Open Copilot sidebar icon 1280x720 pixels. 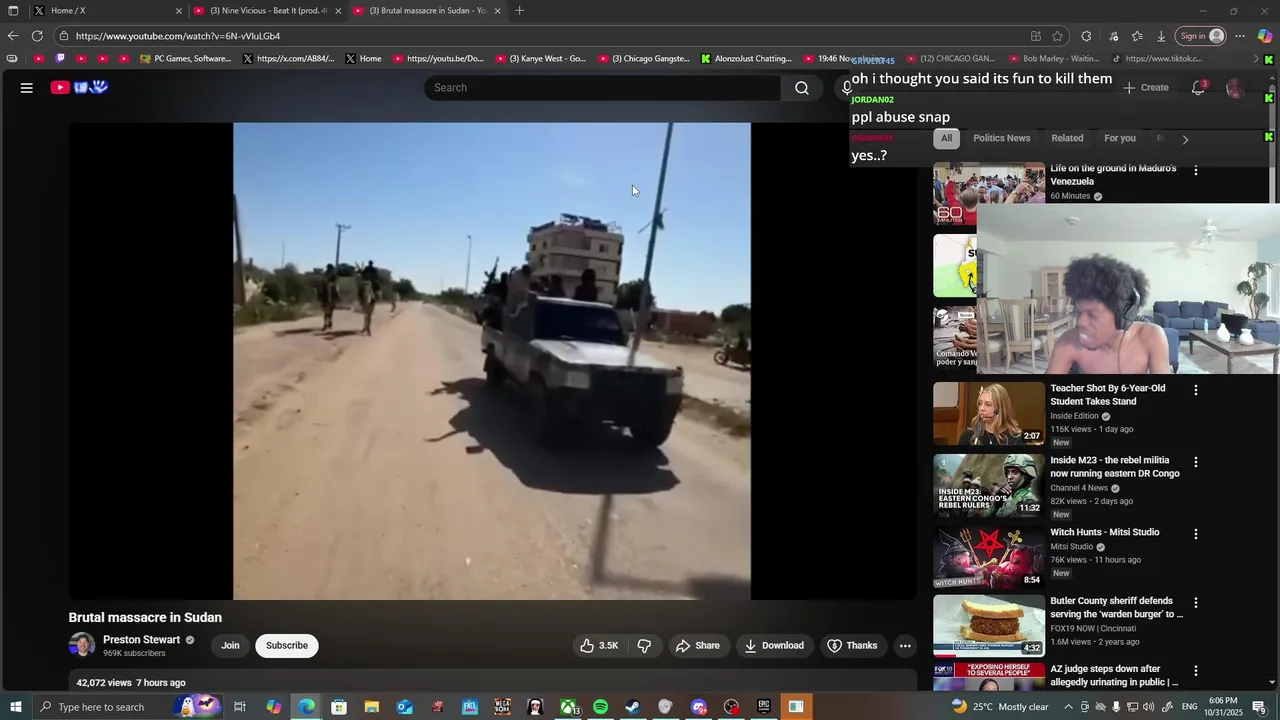1265,36
